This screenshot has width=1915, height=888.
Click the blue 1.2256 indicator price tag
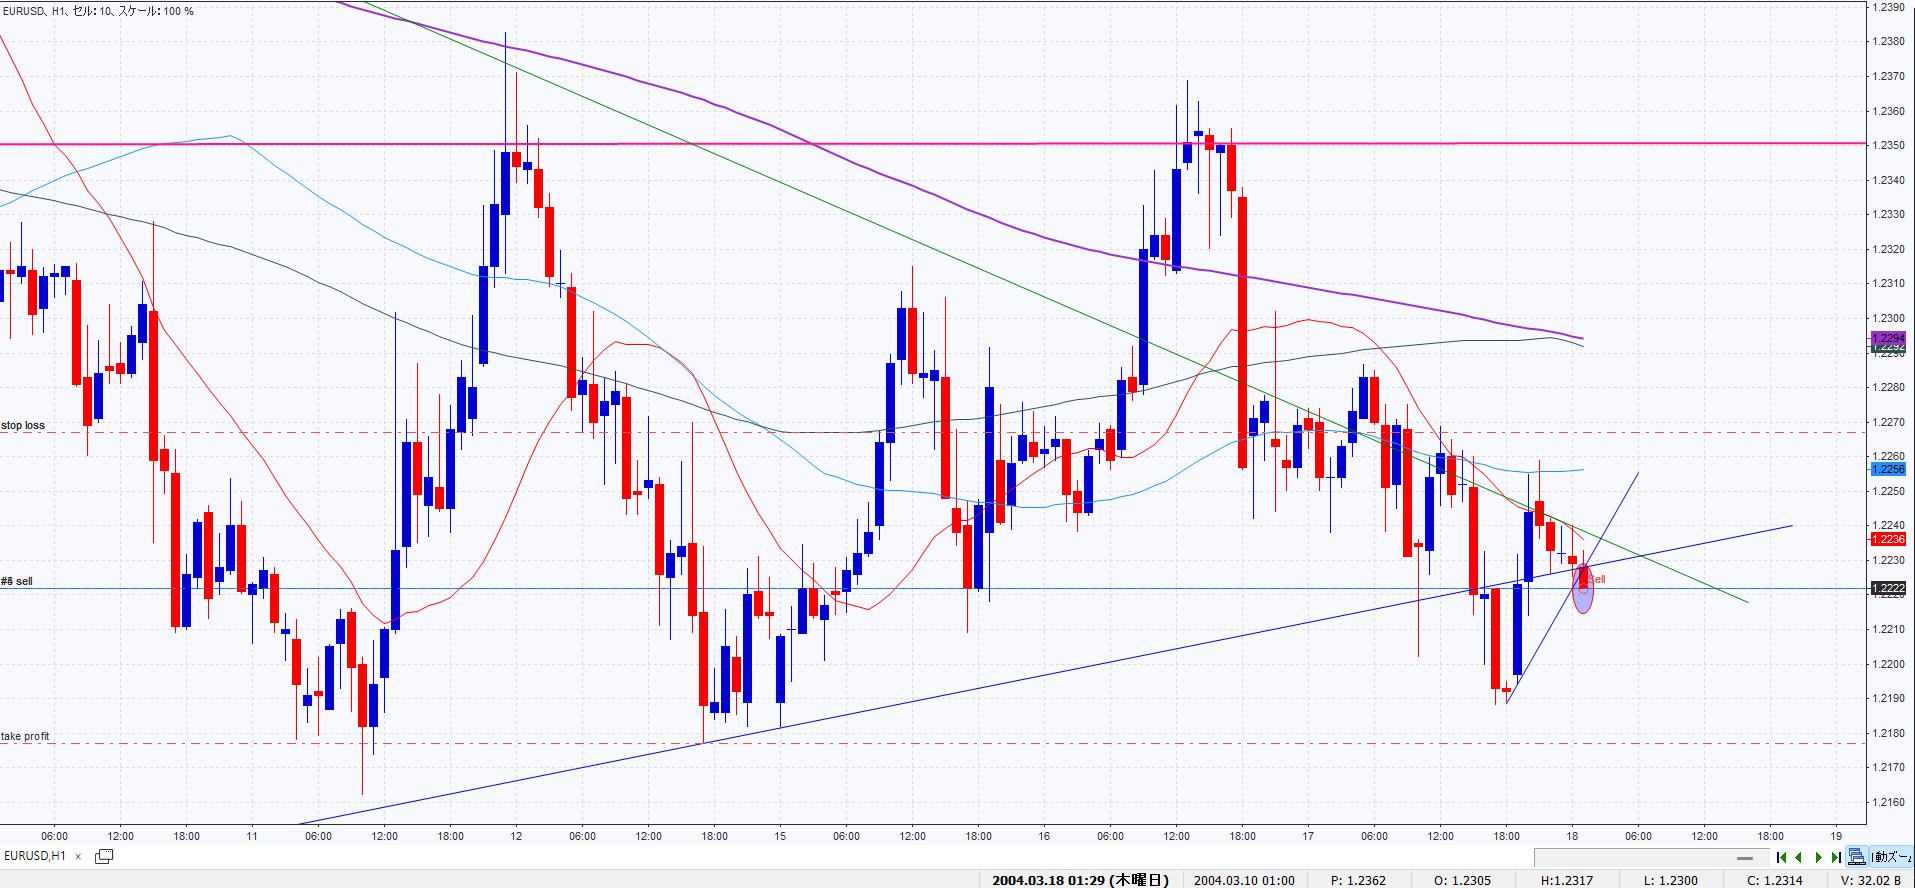(x=1887, y=469)
